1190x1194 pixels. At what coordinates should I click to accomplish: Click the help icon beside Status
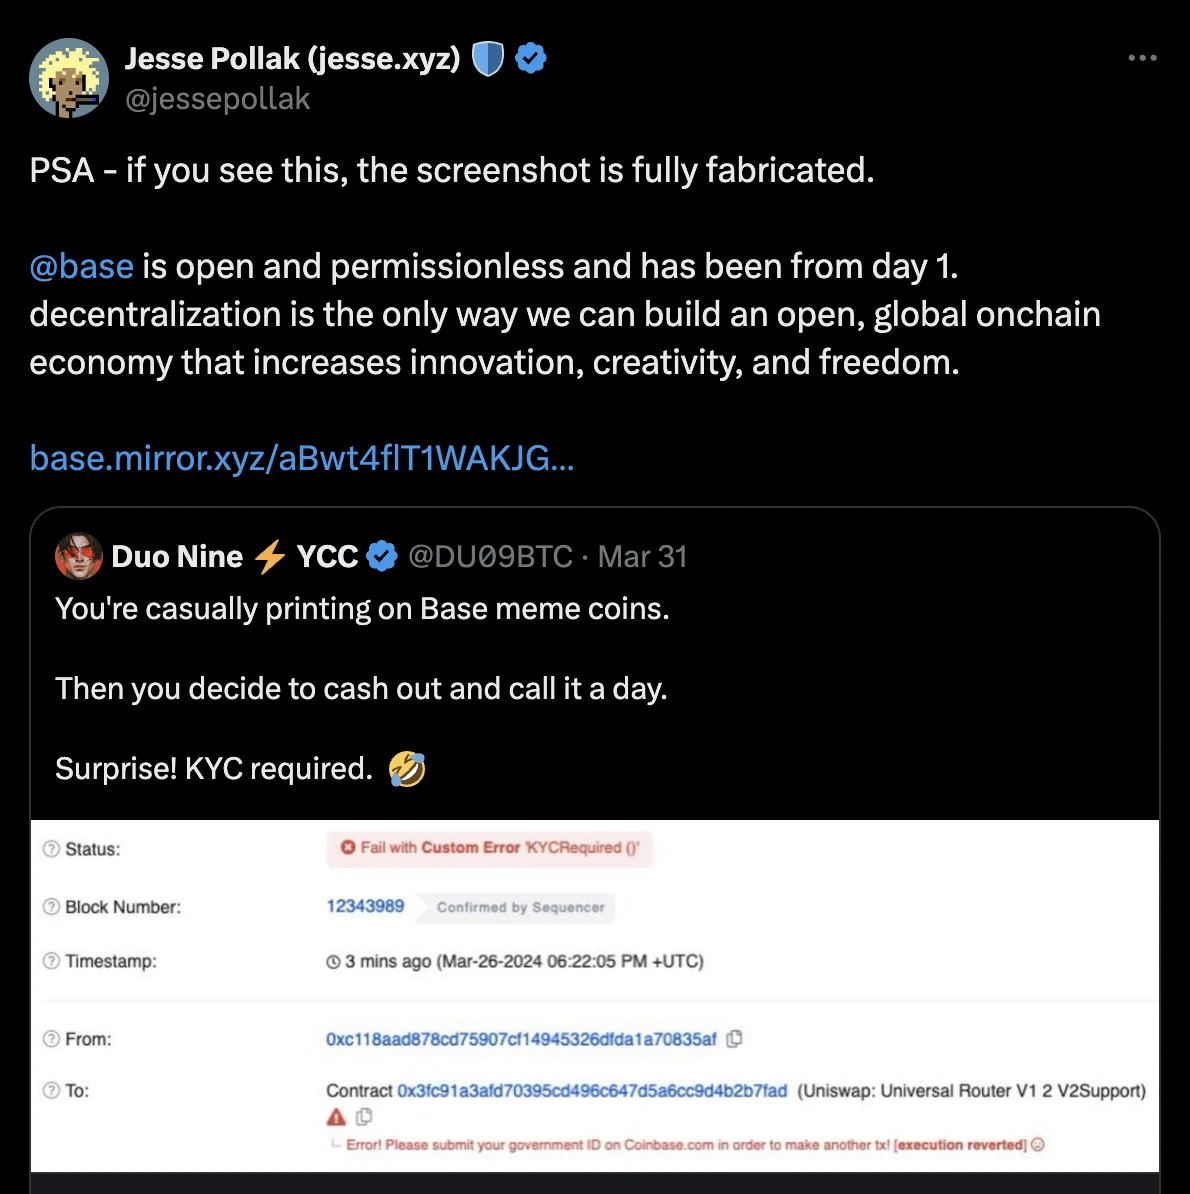[x=51, y=849]
